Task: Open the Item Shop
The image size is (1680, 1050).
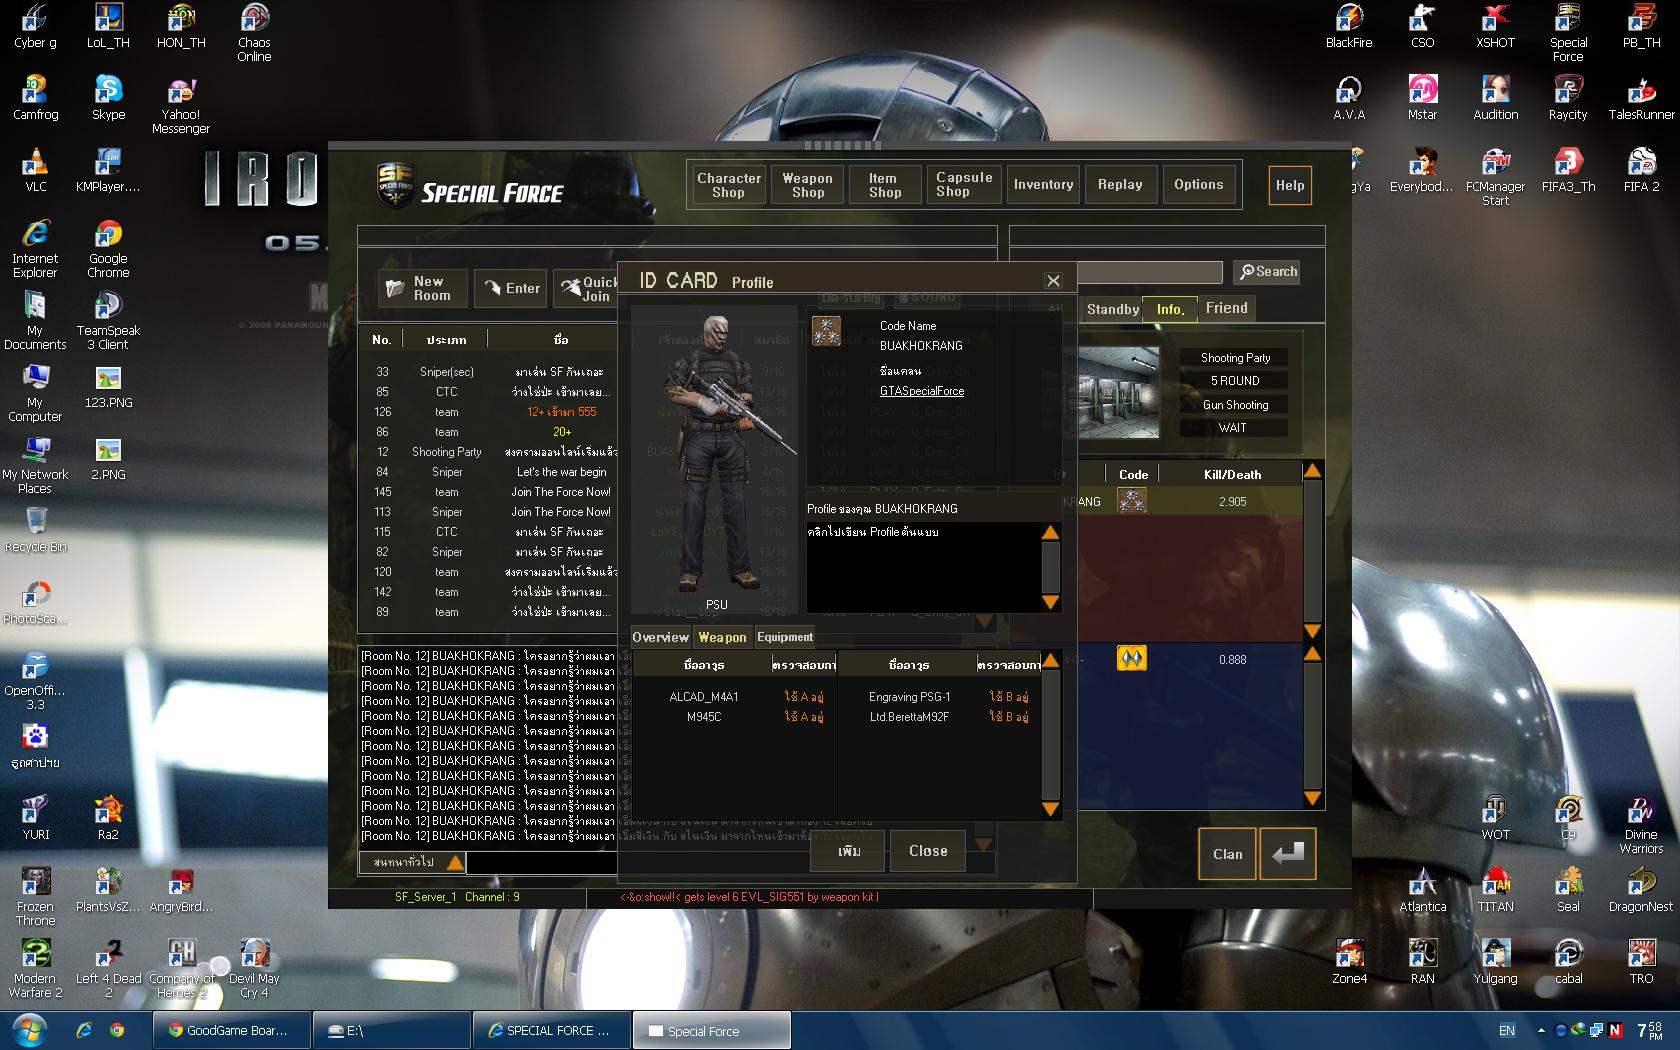Action: 885,185
